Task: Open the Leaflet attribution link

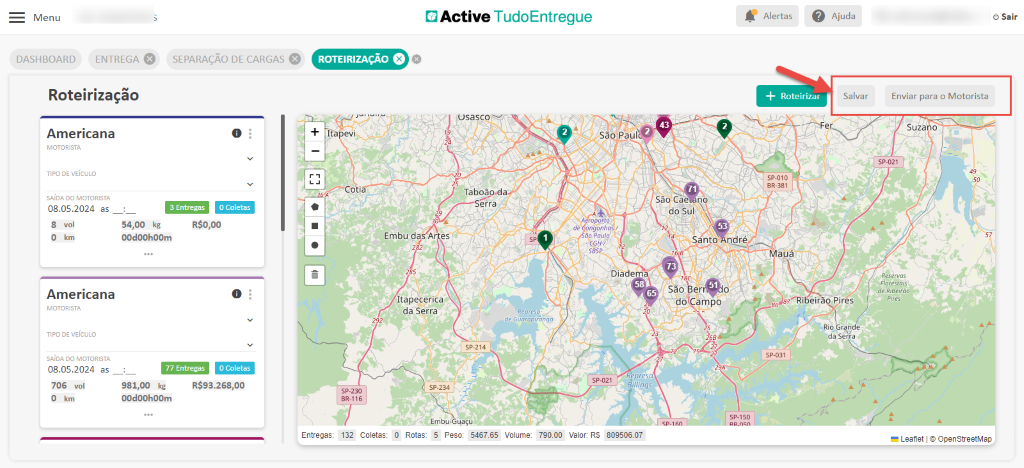Action: 911,439
